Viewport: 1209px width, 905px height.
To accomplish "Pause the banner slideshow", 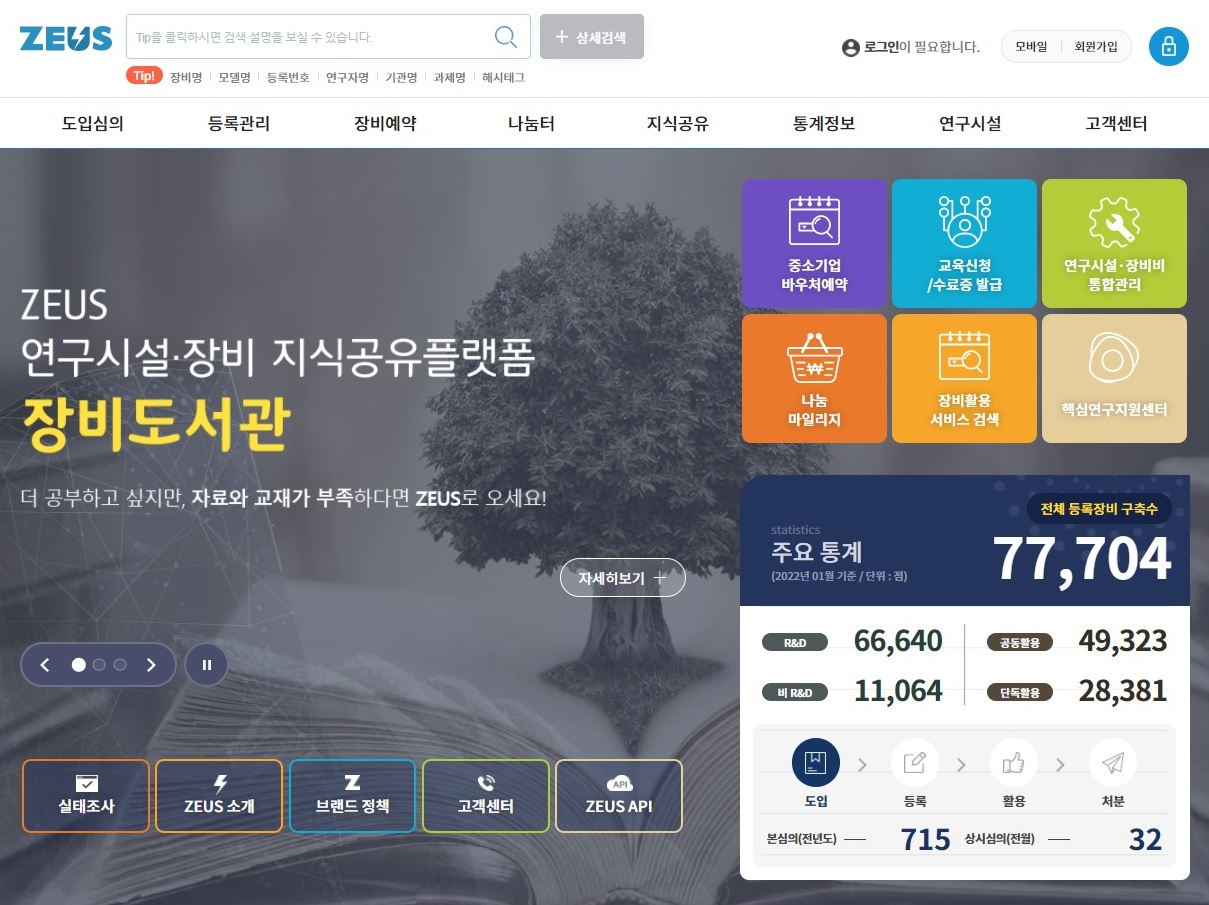I will 207,664.
